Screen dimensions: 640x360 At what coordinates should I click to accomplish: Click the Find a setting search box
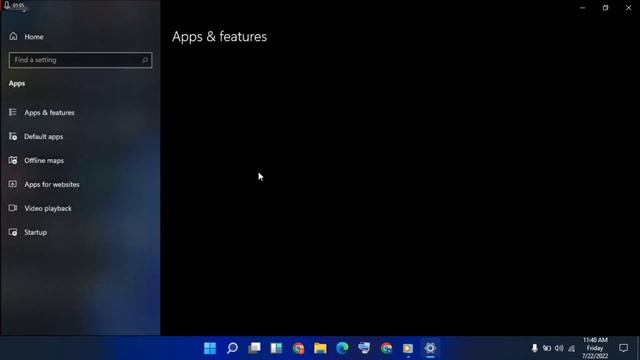80,60
